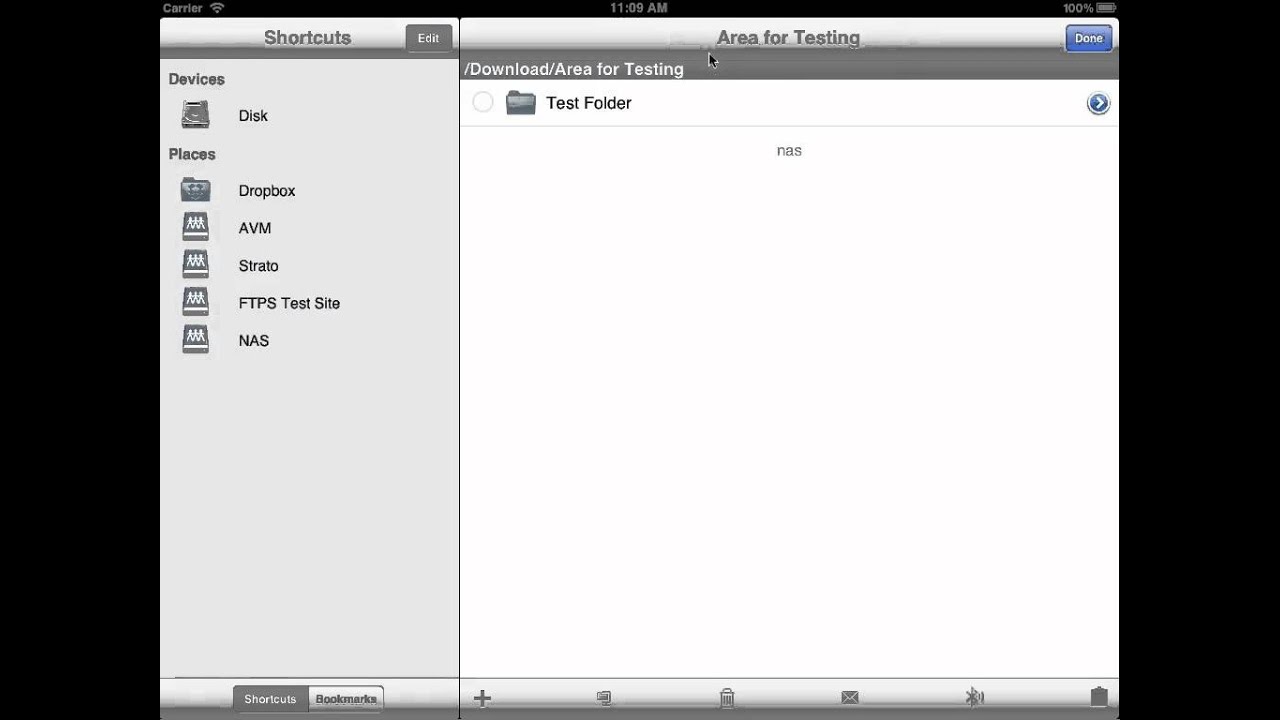Click the nas footer text
The width and height of the screenshot is (1280, 720).
pyautogui.click(x=789, y=151)
